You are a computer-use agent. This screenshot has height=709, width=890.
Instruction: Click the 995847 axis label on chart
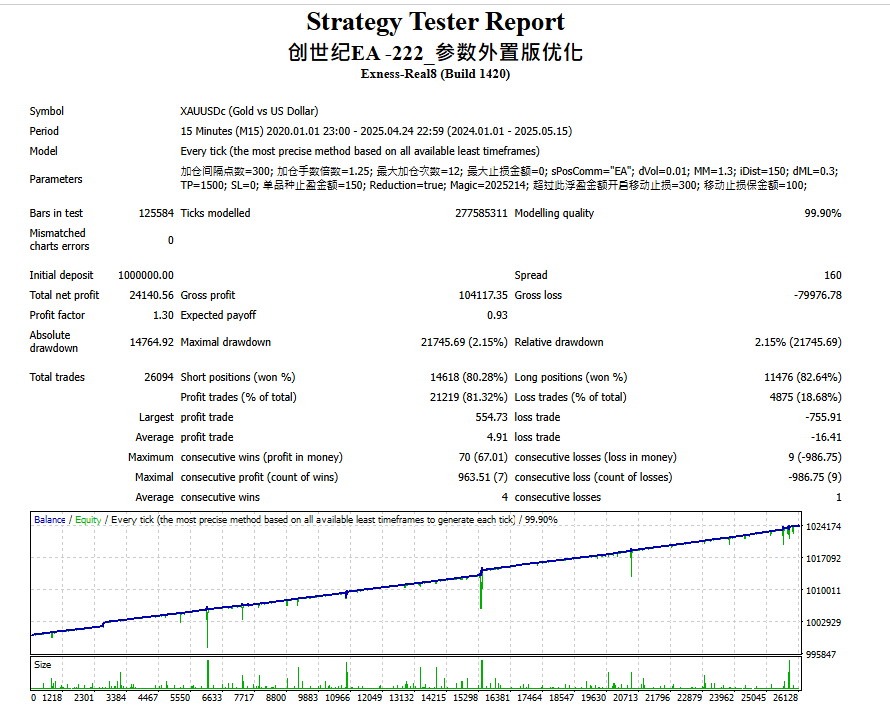click(821, 655)
